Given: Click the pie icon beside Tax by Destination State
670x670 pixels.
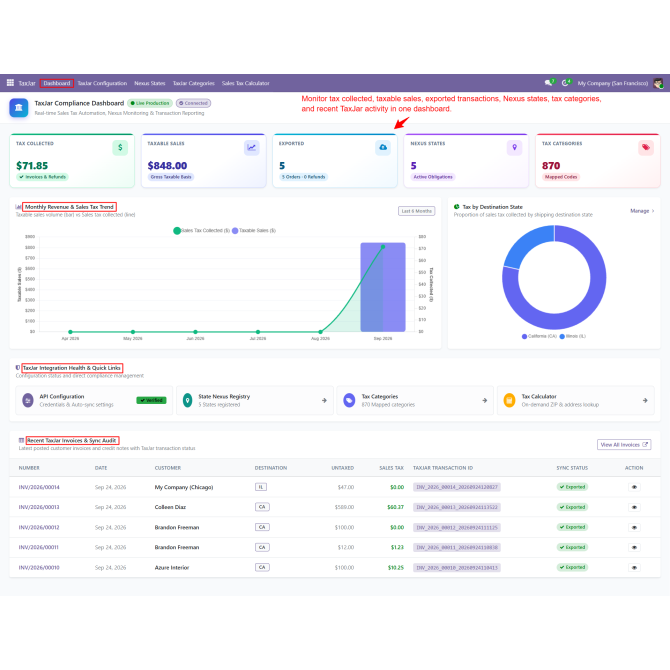Looking at the screenshot, I should pos(457,207).
